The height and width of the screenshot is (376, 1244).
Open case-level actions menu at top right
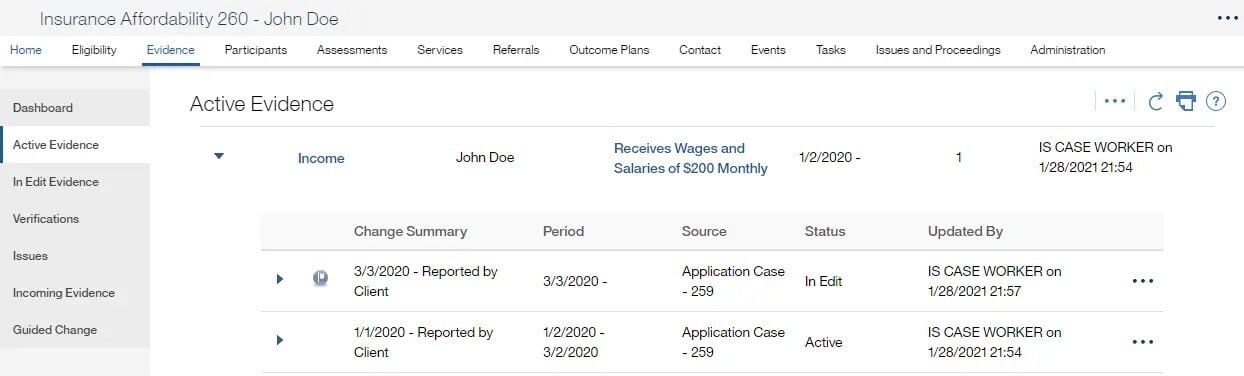(x=1227, y=18)
